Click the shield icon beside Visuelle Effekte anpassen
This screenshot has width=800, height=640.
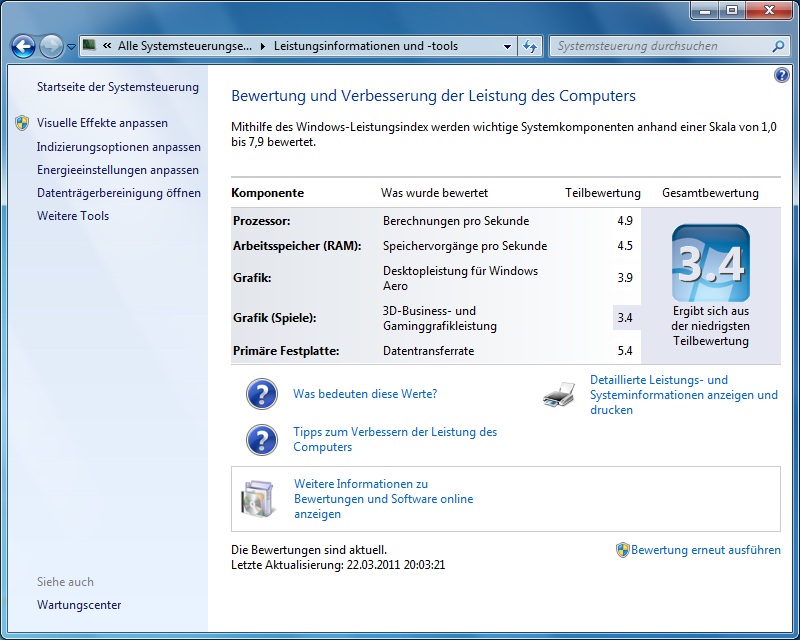22,123
